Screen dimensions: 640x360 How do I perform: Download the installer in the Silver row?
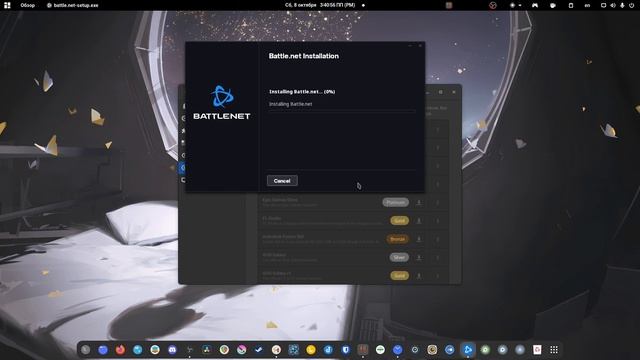[419, 258]
